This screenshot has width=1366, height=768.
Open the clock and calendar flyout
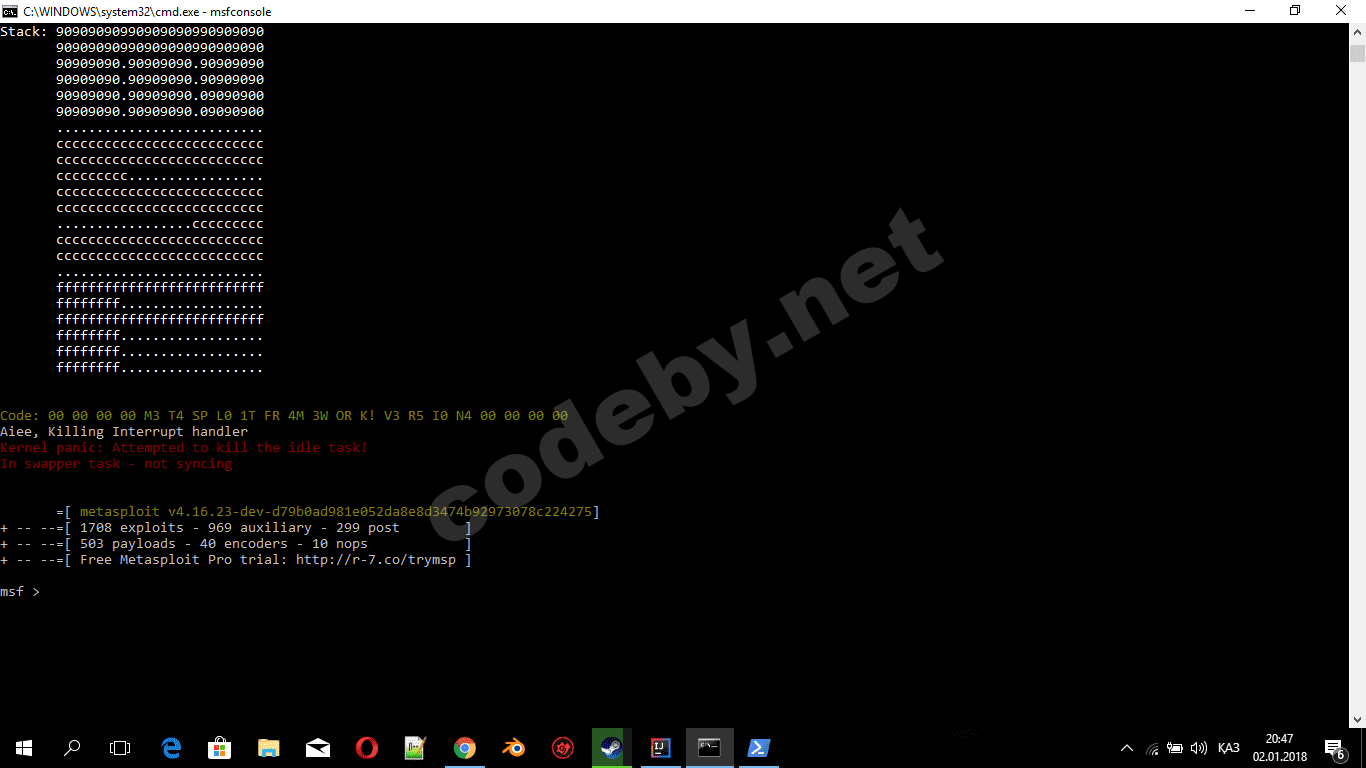(1279, 748)
